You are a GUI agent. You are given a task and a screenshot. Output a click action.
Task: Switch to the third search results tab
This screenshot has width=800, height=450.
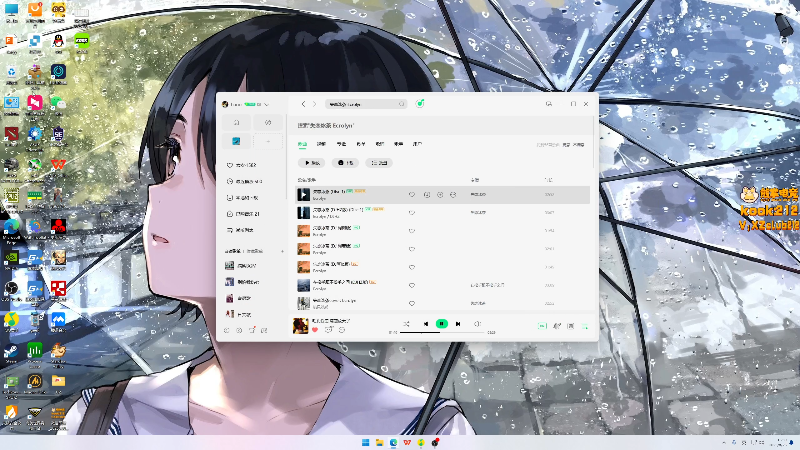click(x=341, y=144)
